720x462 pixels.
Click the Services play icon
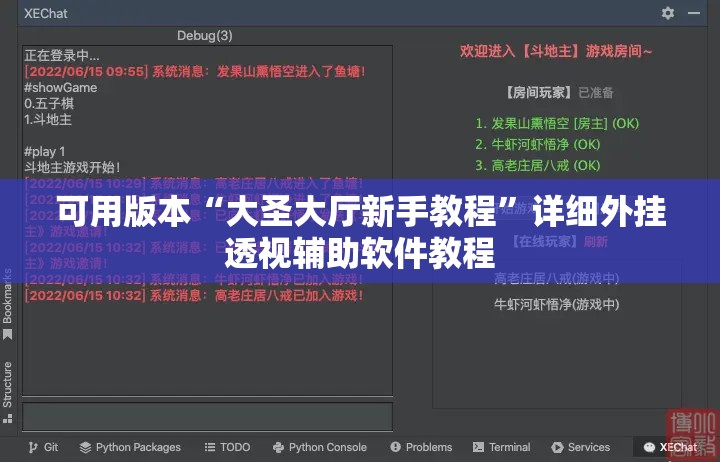(x=557, y=447)
